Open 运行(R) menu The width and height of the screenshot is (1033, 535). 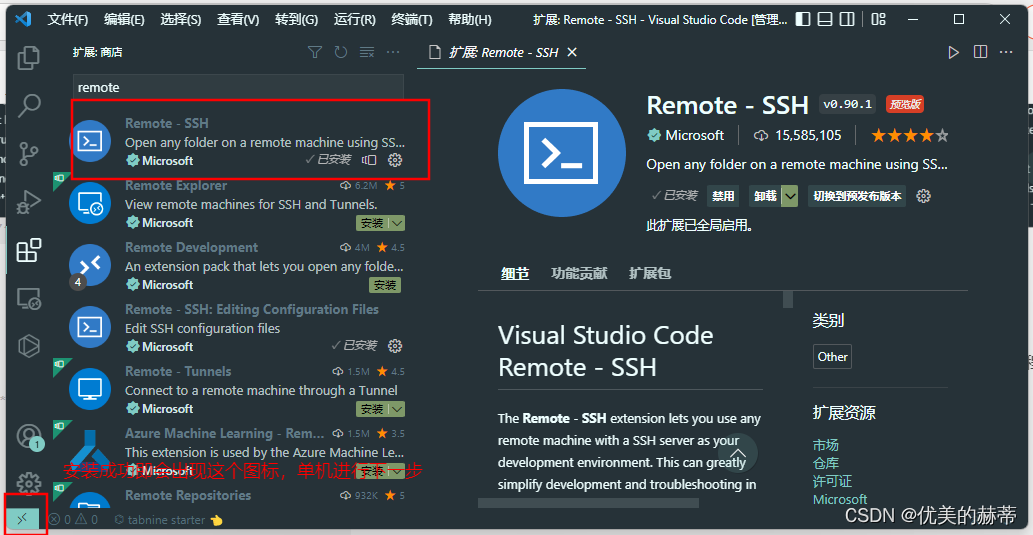[x=354, y=20]
